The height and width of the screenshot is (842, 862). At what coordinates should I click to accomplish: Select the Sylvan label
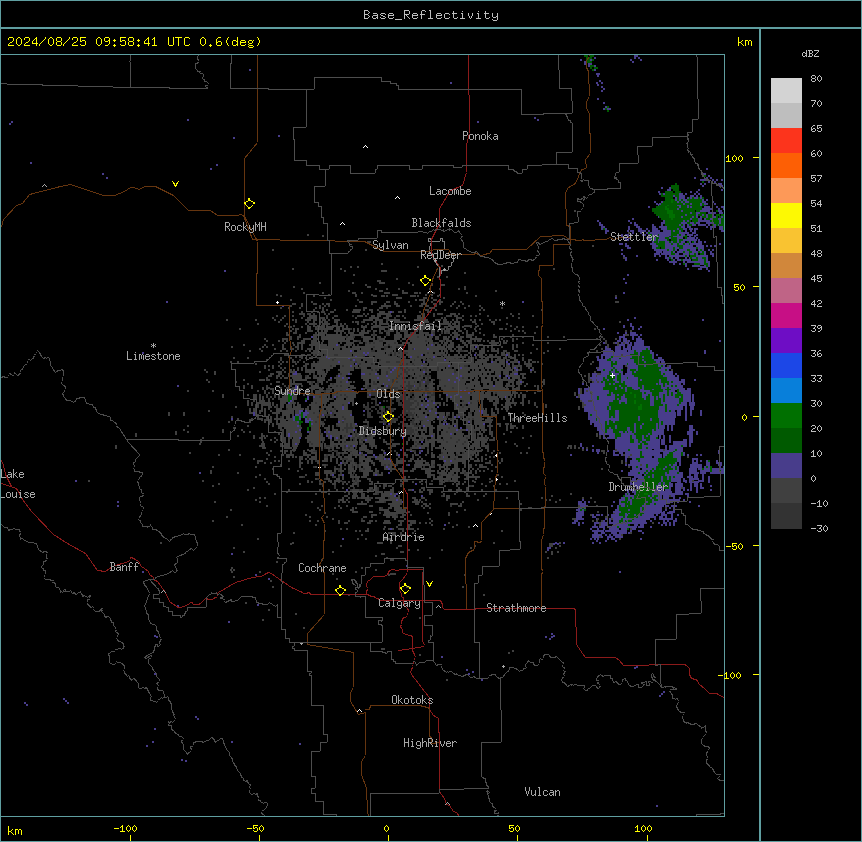tap(390, 245)
